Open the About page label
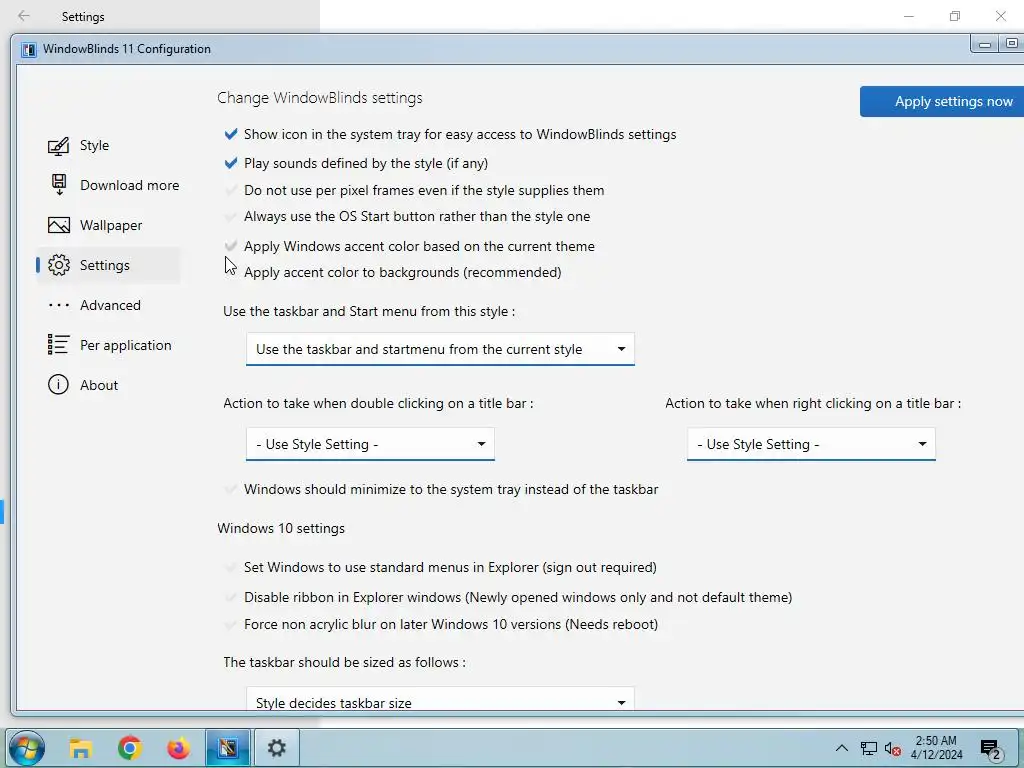The width and height of the screenshot is (1024, 768). (x=99, y=385)
